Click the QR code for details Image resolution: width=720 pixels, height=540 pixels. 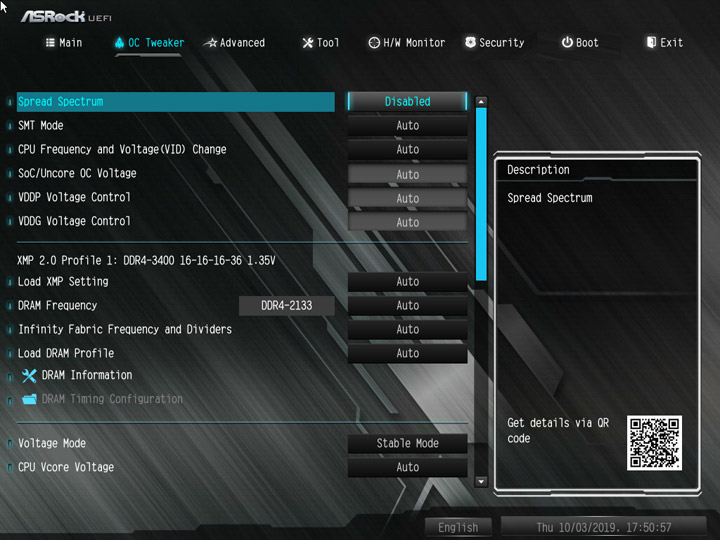pos(654,443)
